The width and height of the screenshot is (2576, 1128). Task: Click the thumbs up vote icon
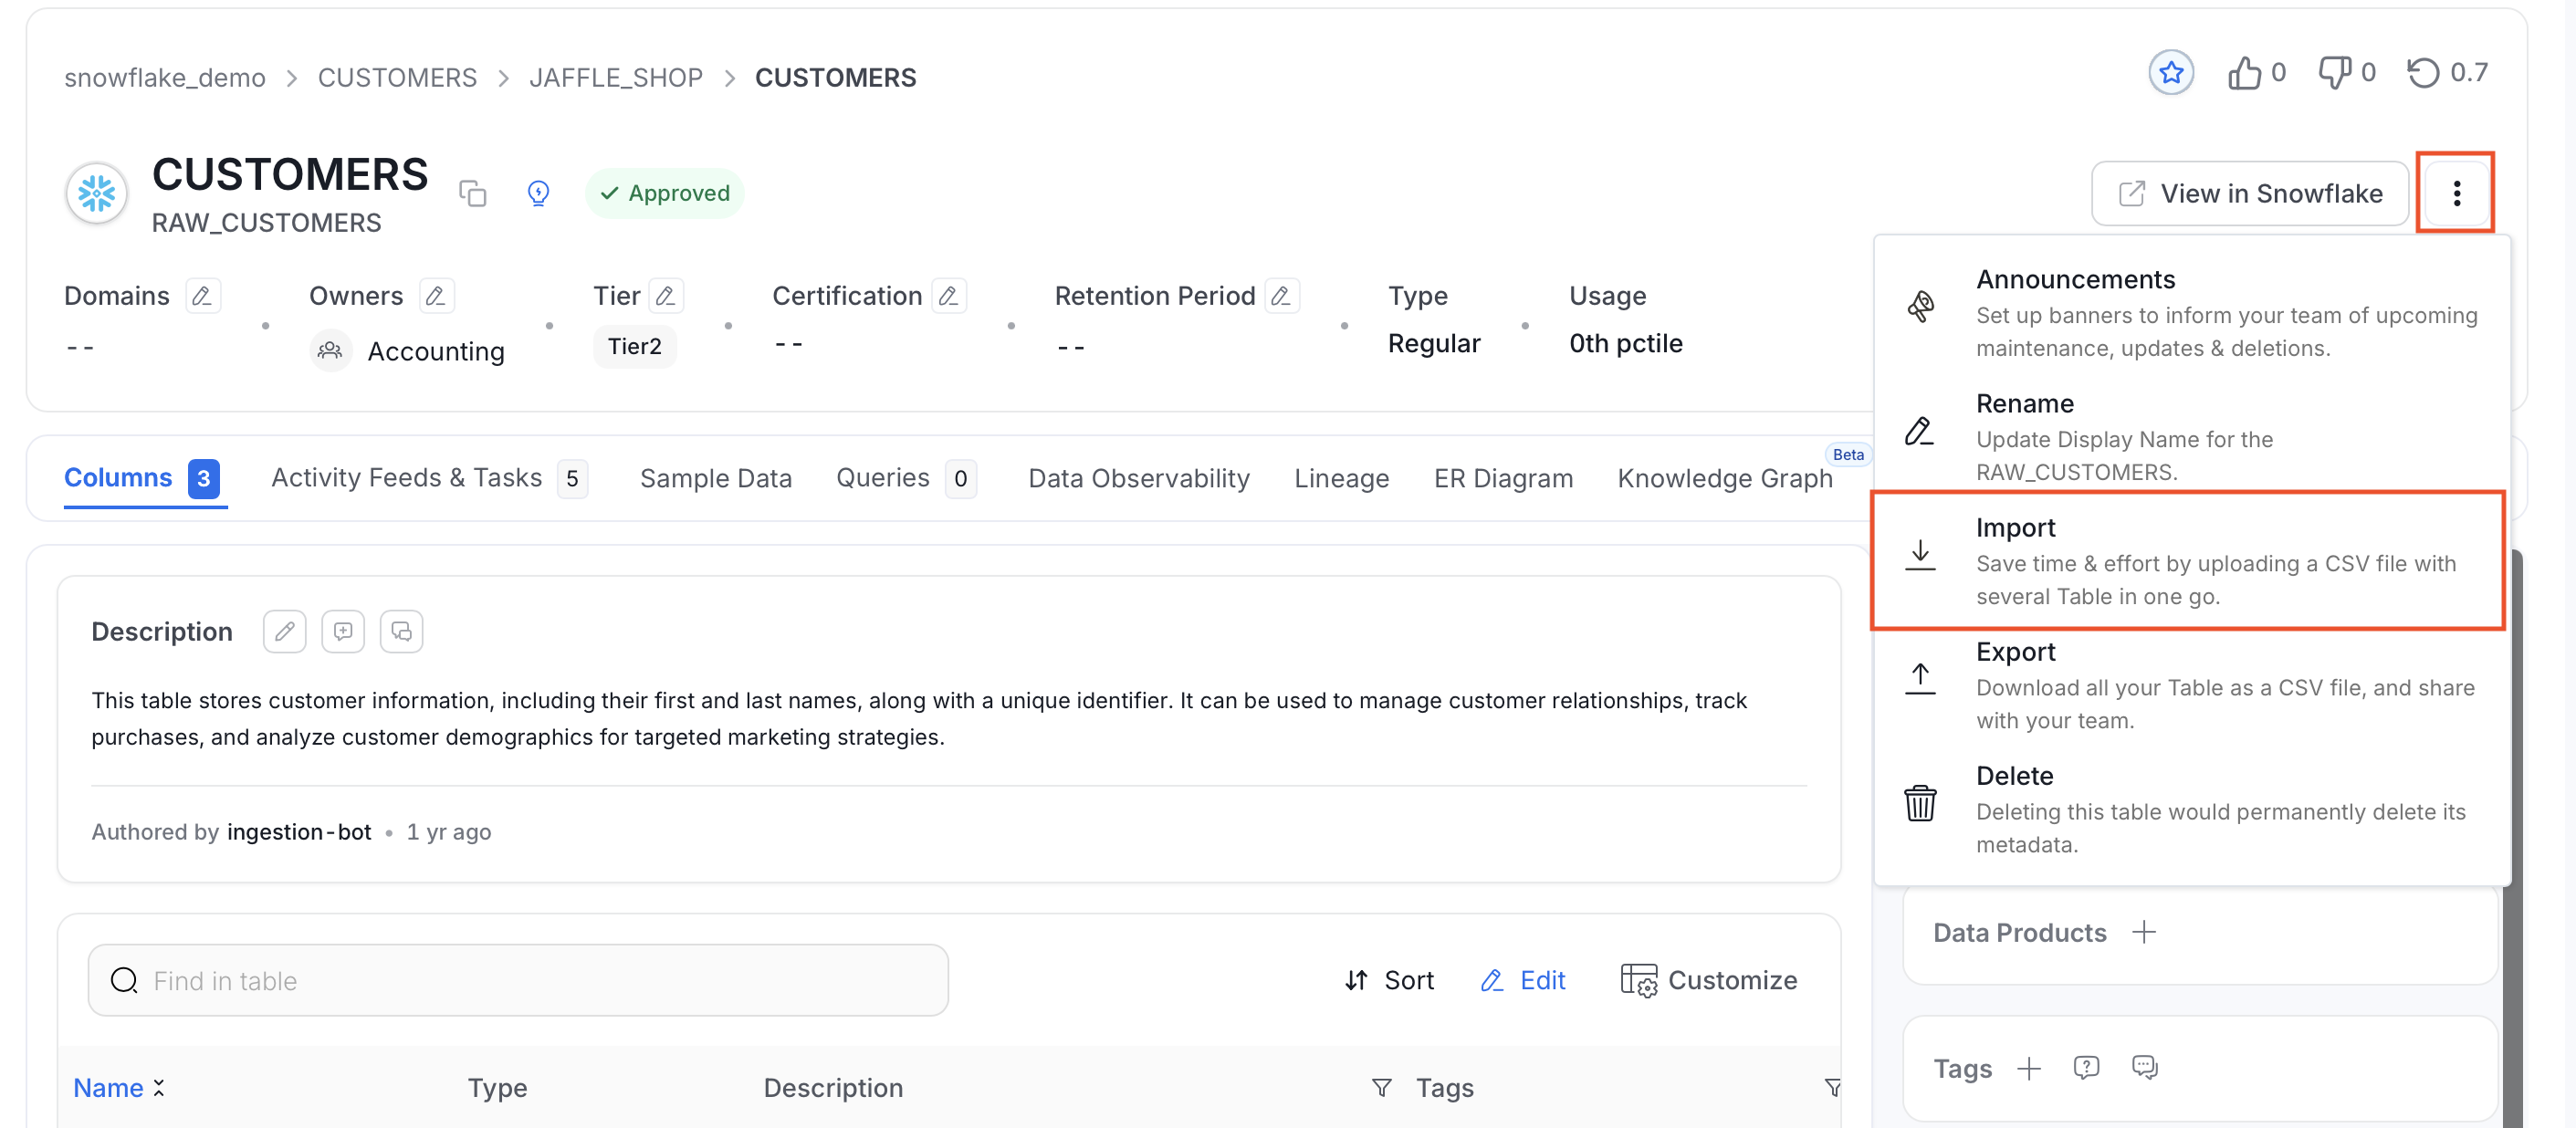coord(2244,73)
